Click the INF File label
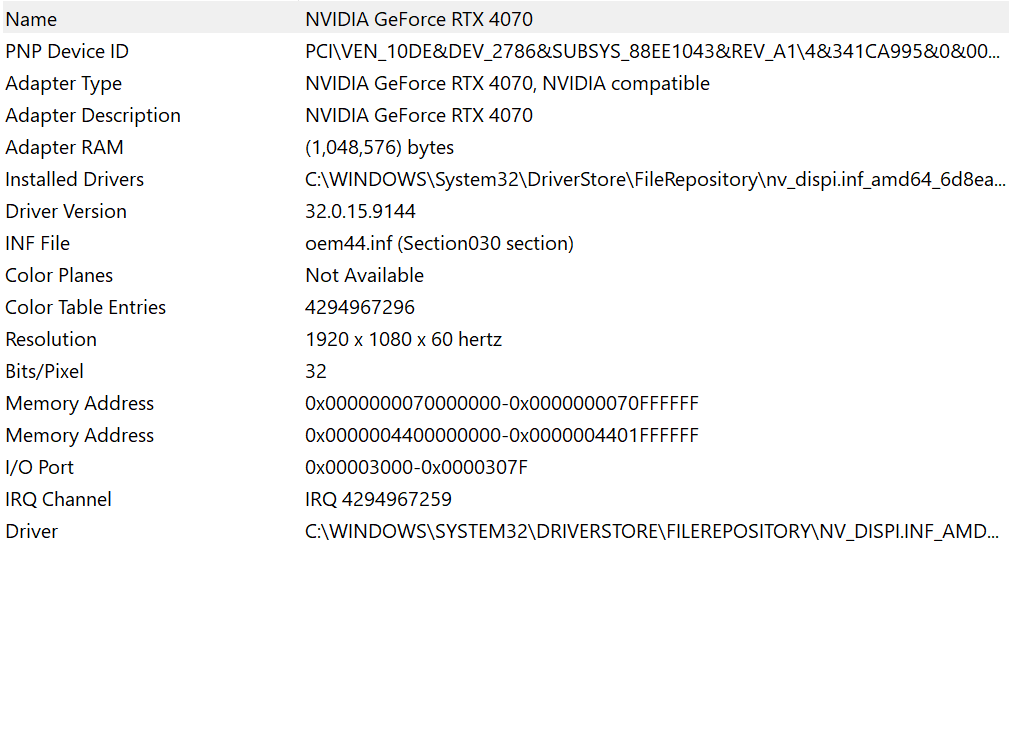The image size is (1009, 748). pos(37,243)
